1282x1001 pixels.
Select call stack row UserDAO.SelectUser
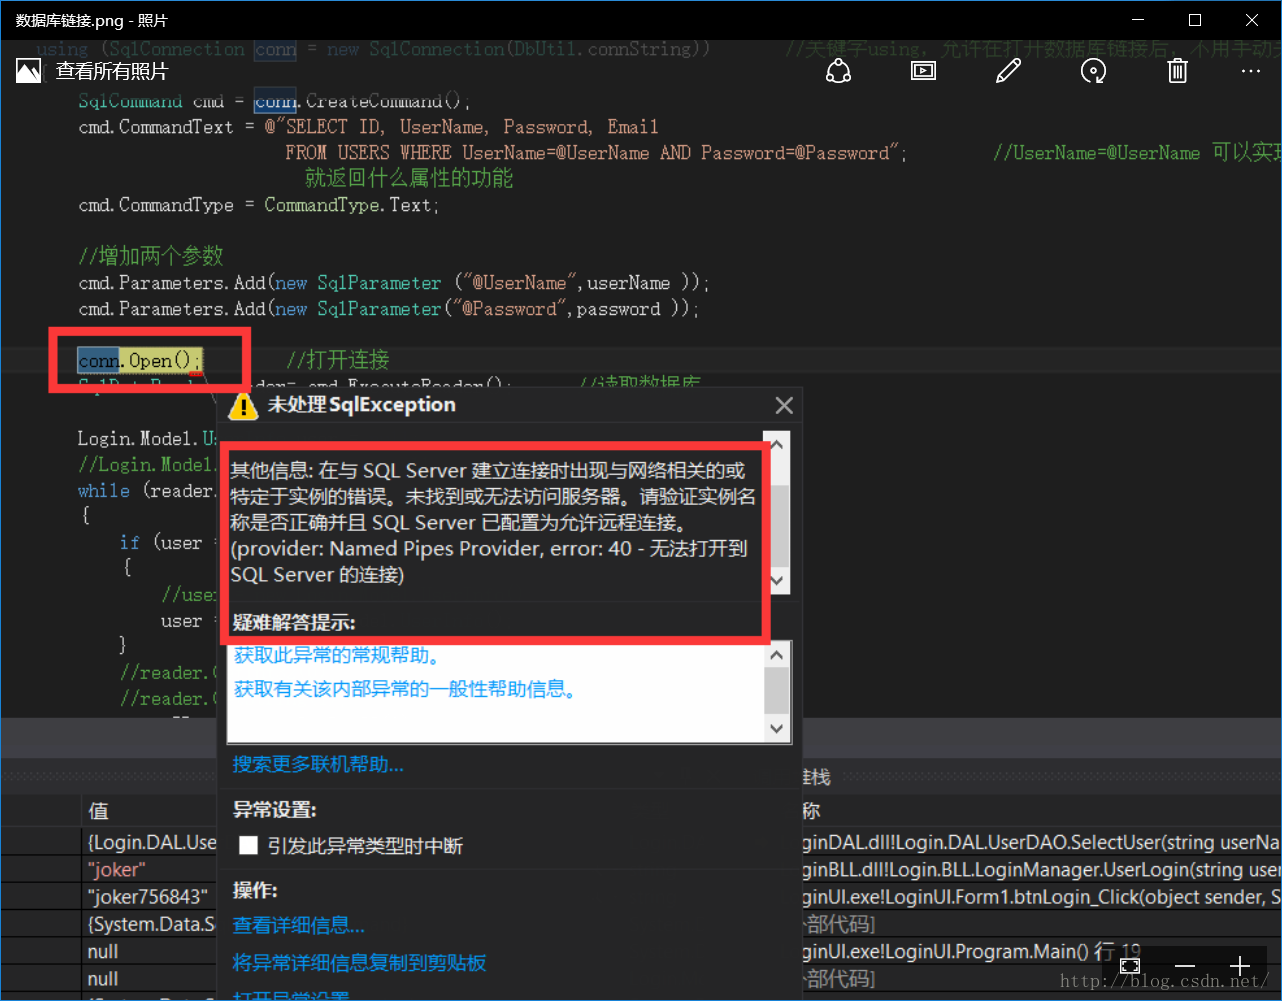click(x=1041, y=842)
